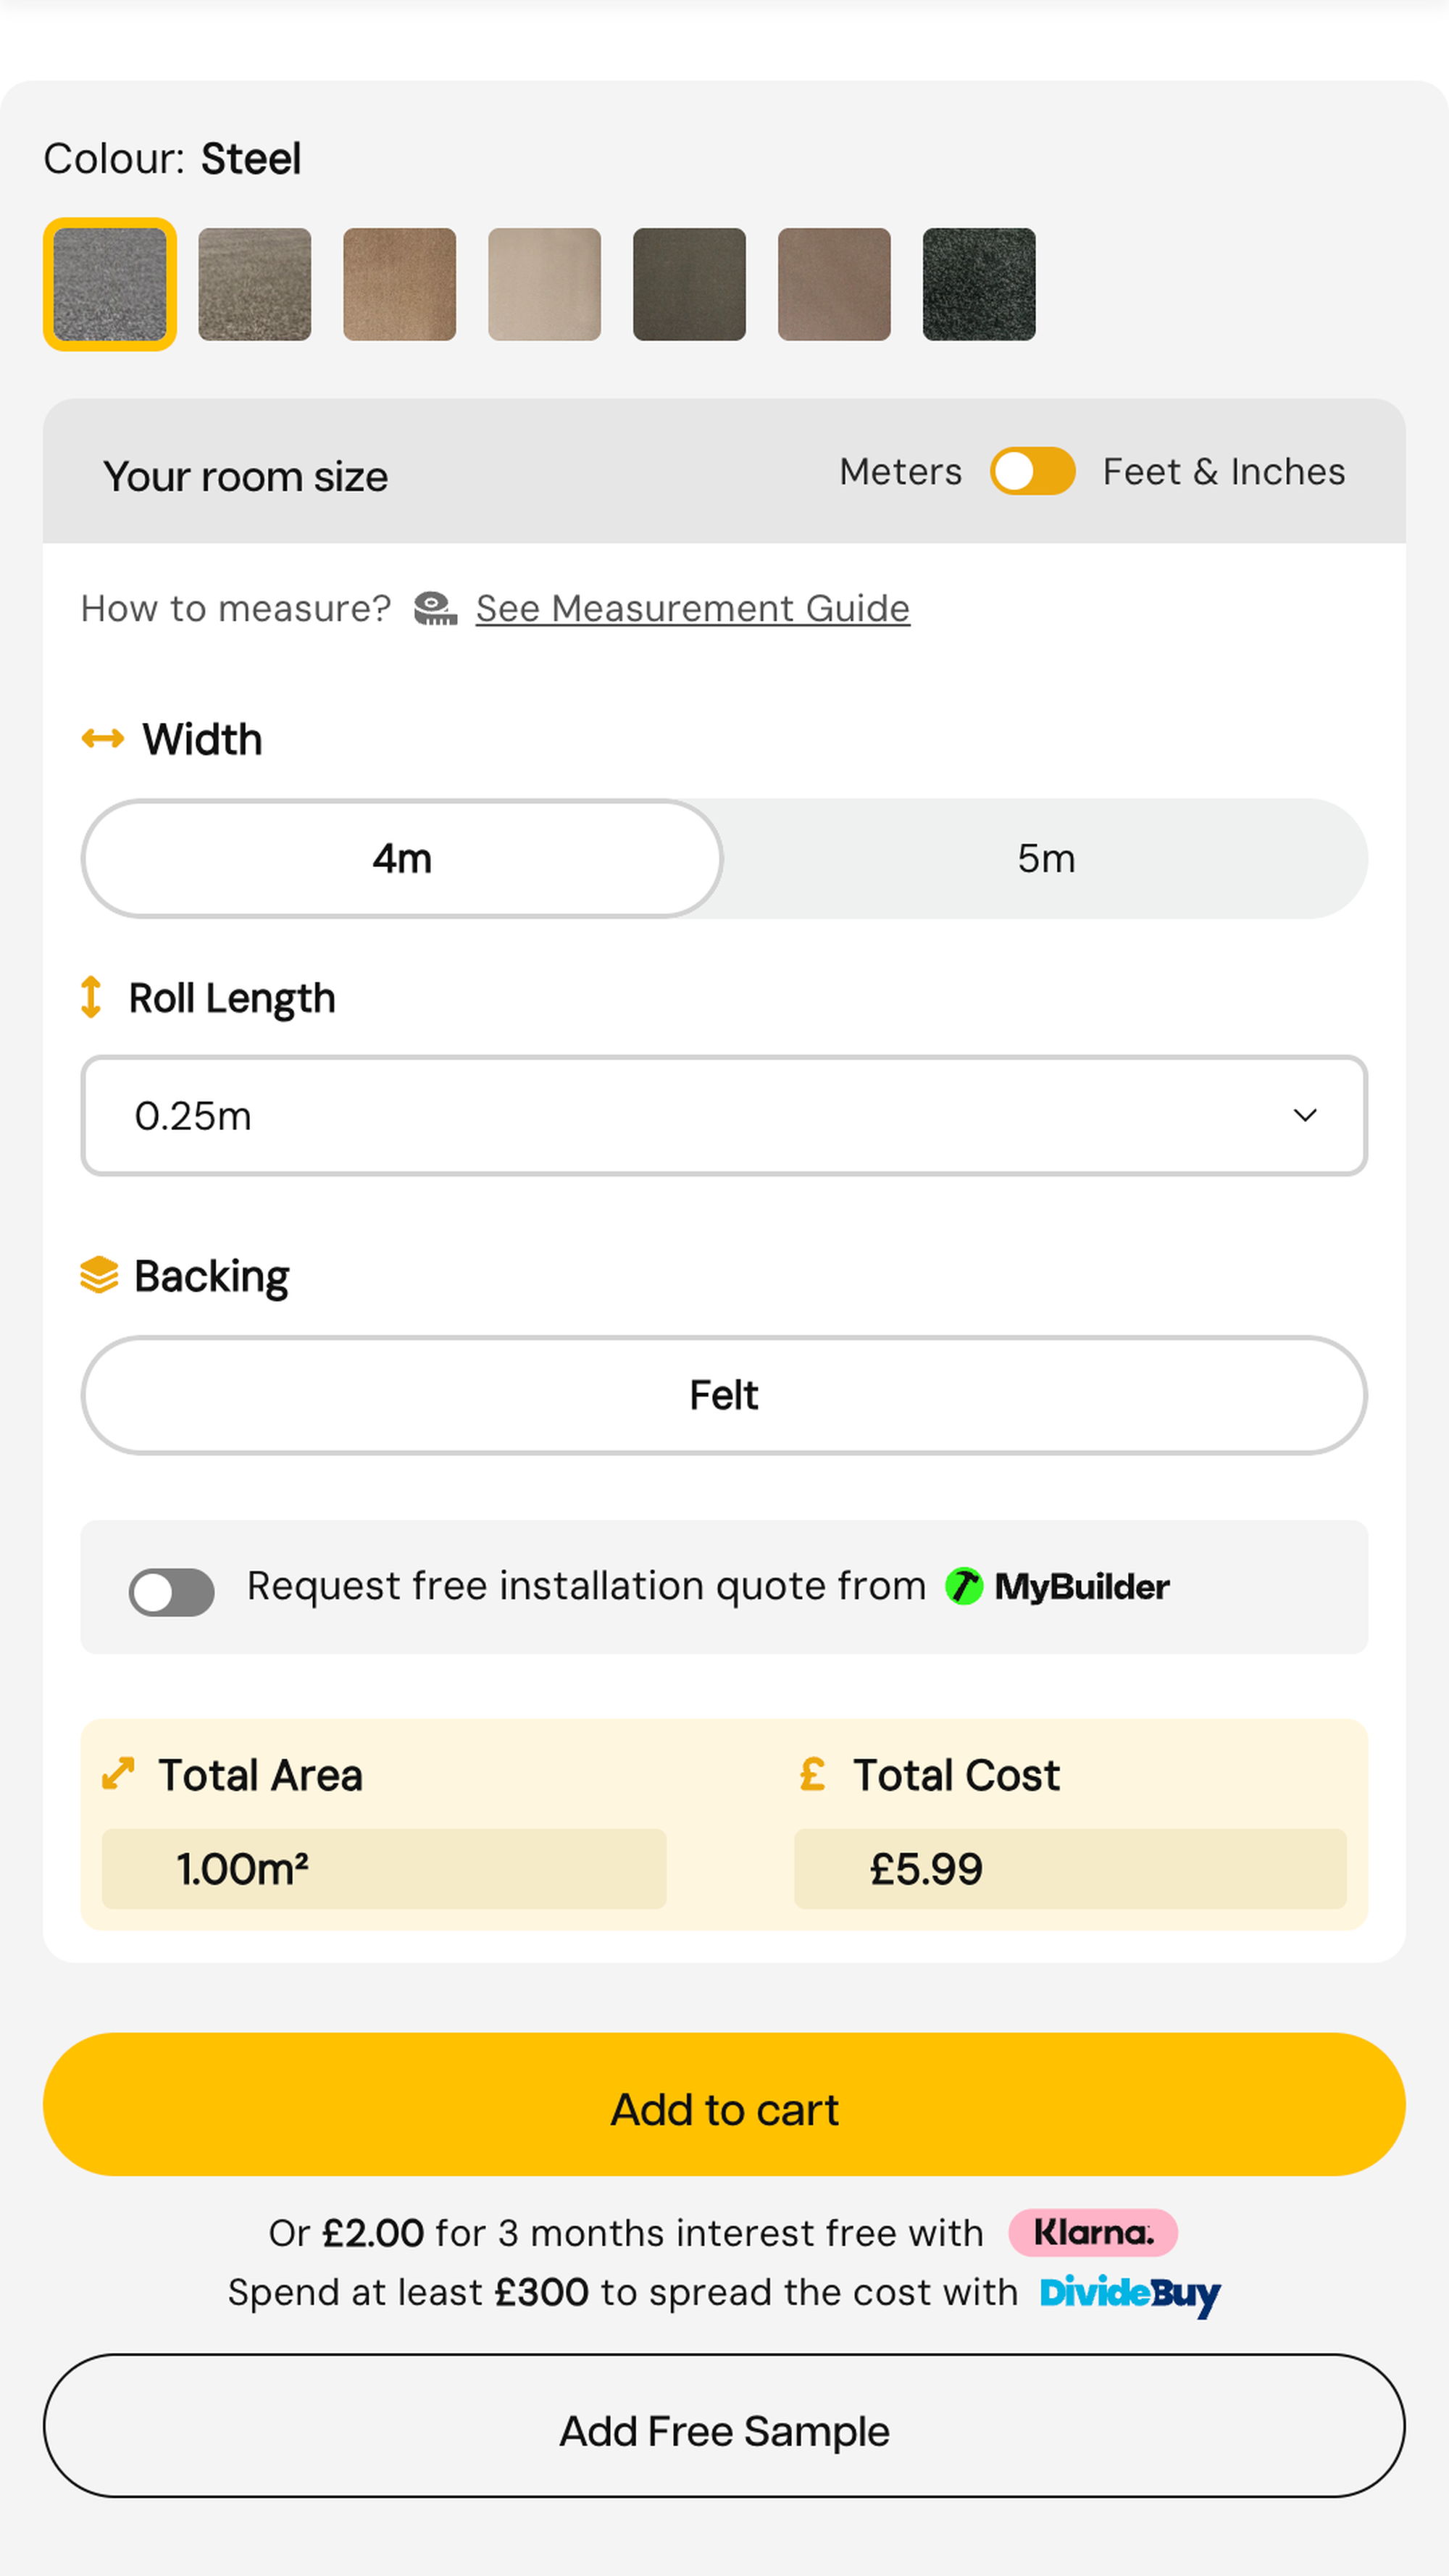Click the DivideBuy logo

[x=1130, y=2294]
